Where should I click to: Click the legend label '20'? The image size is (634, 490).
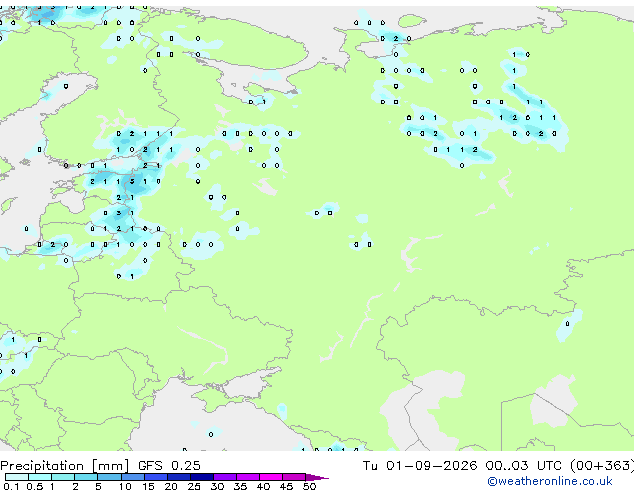click(171, 486)
